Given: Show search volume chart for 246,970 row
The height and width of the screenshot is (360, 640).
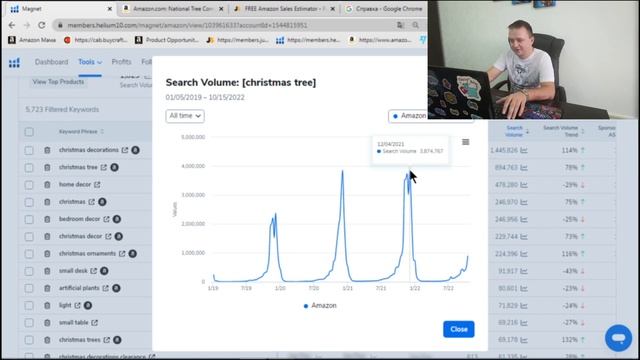Looking at the screenshot, I should pyautogui.click(x=524, y=202).
